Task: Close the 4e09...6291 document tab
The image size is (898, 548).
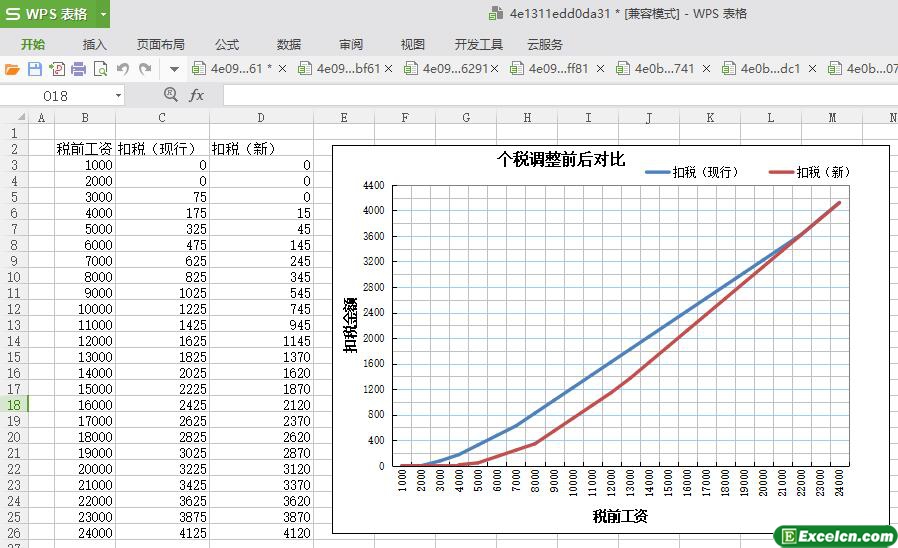Action: [495, 69]
